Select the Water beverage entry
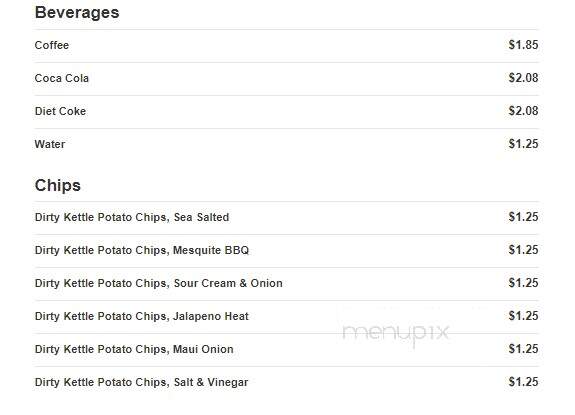The height and width of the screenshot is (415, 575). (x=286, y=144)
